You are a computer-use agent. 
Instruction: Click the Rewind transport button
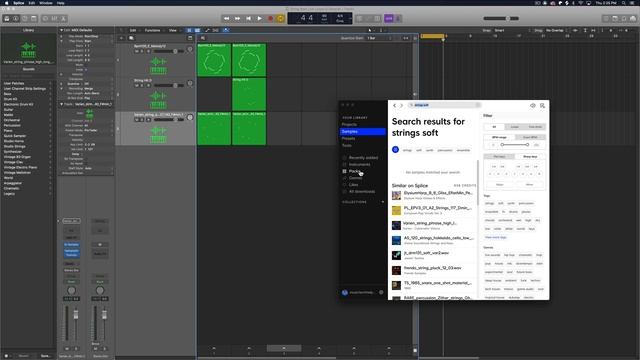coord(227,18)
